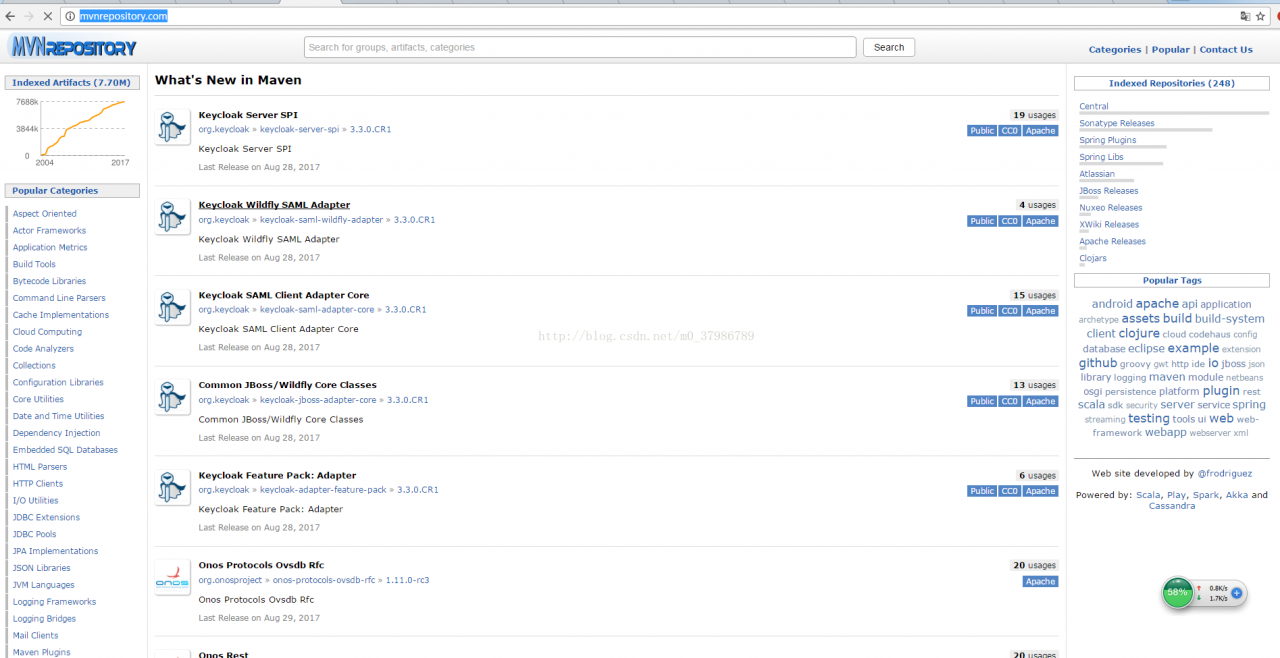1280x658 pixels.
Task: Click the artifact search input field
Action: pyautogui.click(x=580, y=47)
